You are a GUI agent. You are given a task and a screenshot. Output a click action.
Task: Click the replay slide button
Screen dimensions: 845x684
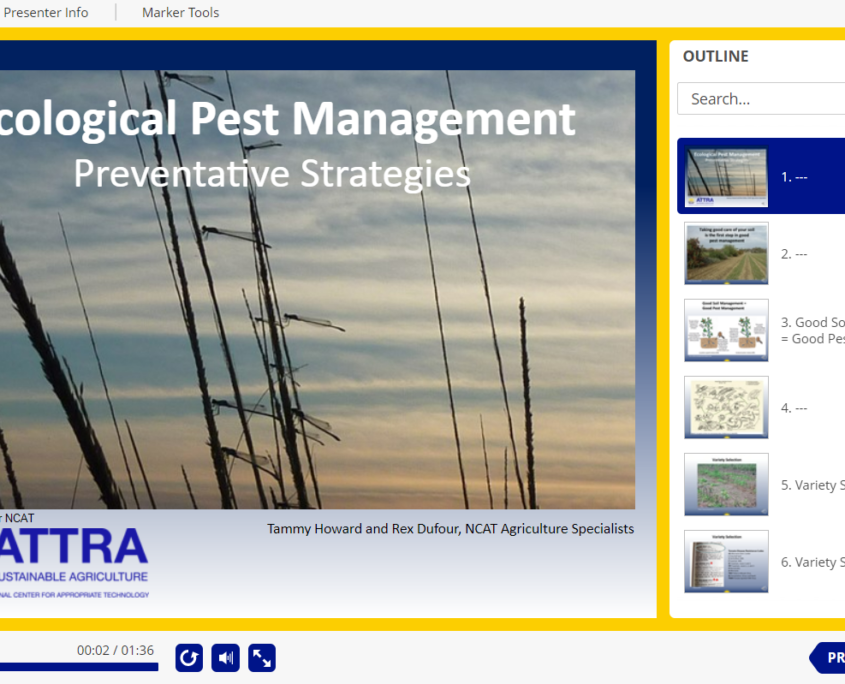189,658
